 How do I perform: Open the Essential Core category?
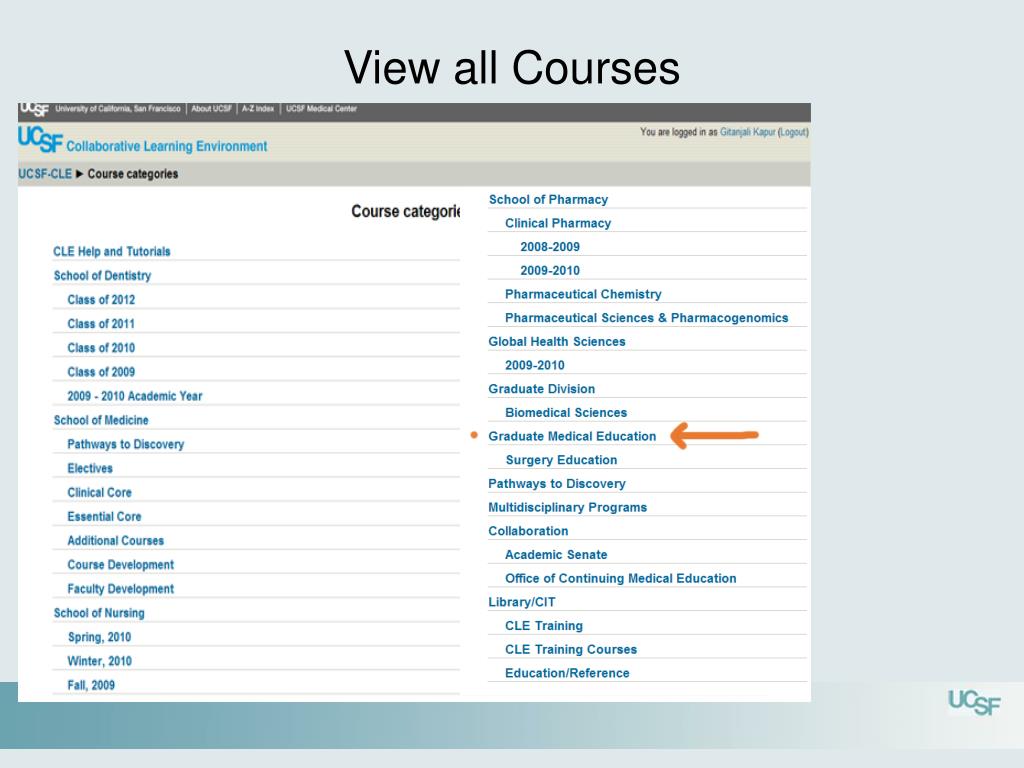(104, 517)
